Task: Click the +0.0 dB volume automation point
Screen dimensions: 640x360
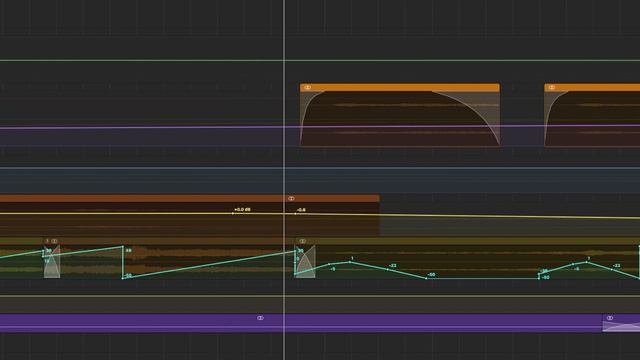Action: (233, 213)
